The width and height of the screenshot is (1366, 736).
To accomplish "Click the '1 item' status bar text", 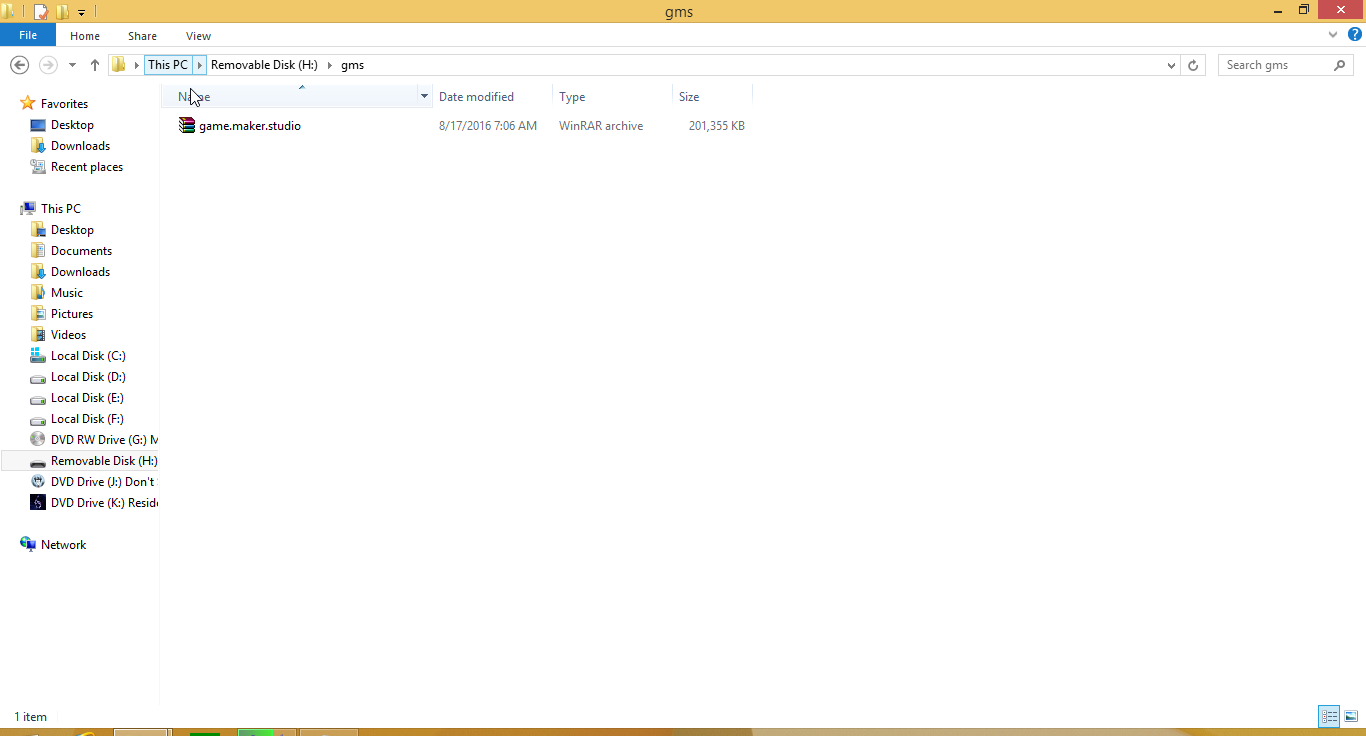I will (30, 717).
